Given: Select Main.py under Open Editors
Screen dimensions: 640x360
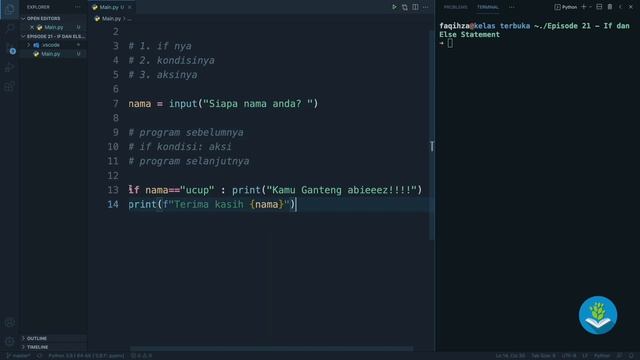Looking at the screenshot, I should click(x=53, y=27).
